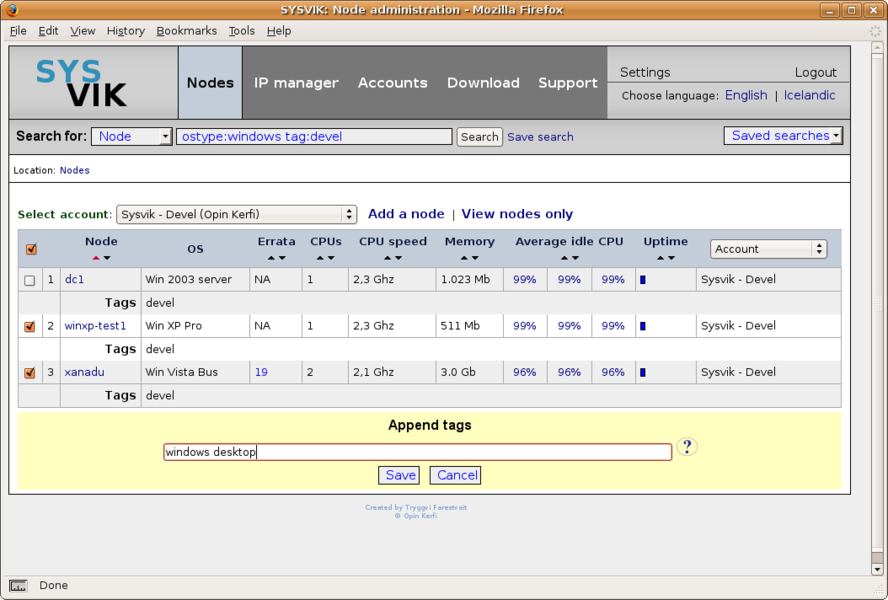
Task: Sort Memory column ascending arrow
Action: click(464, 258)
